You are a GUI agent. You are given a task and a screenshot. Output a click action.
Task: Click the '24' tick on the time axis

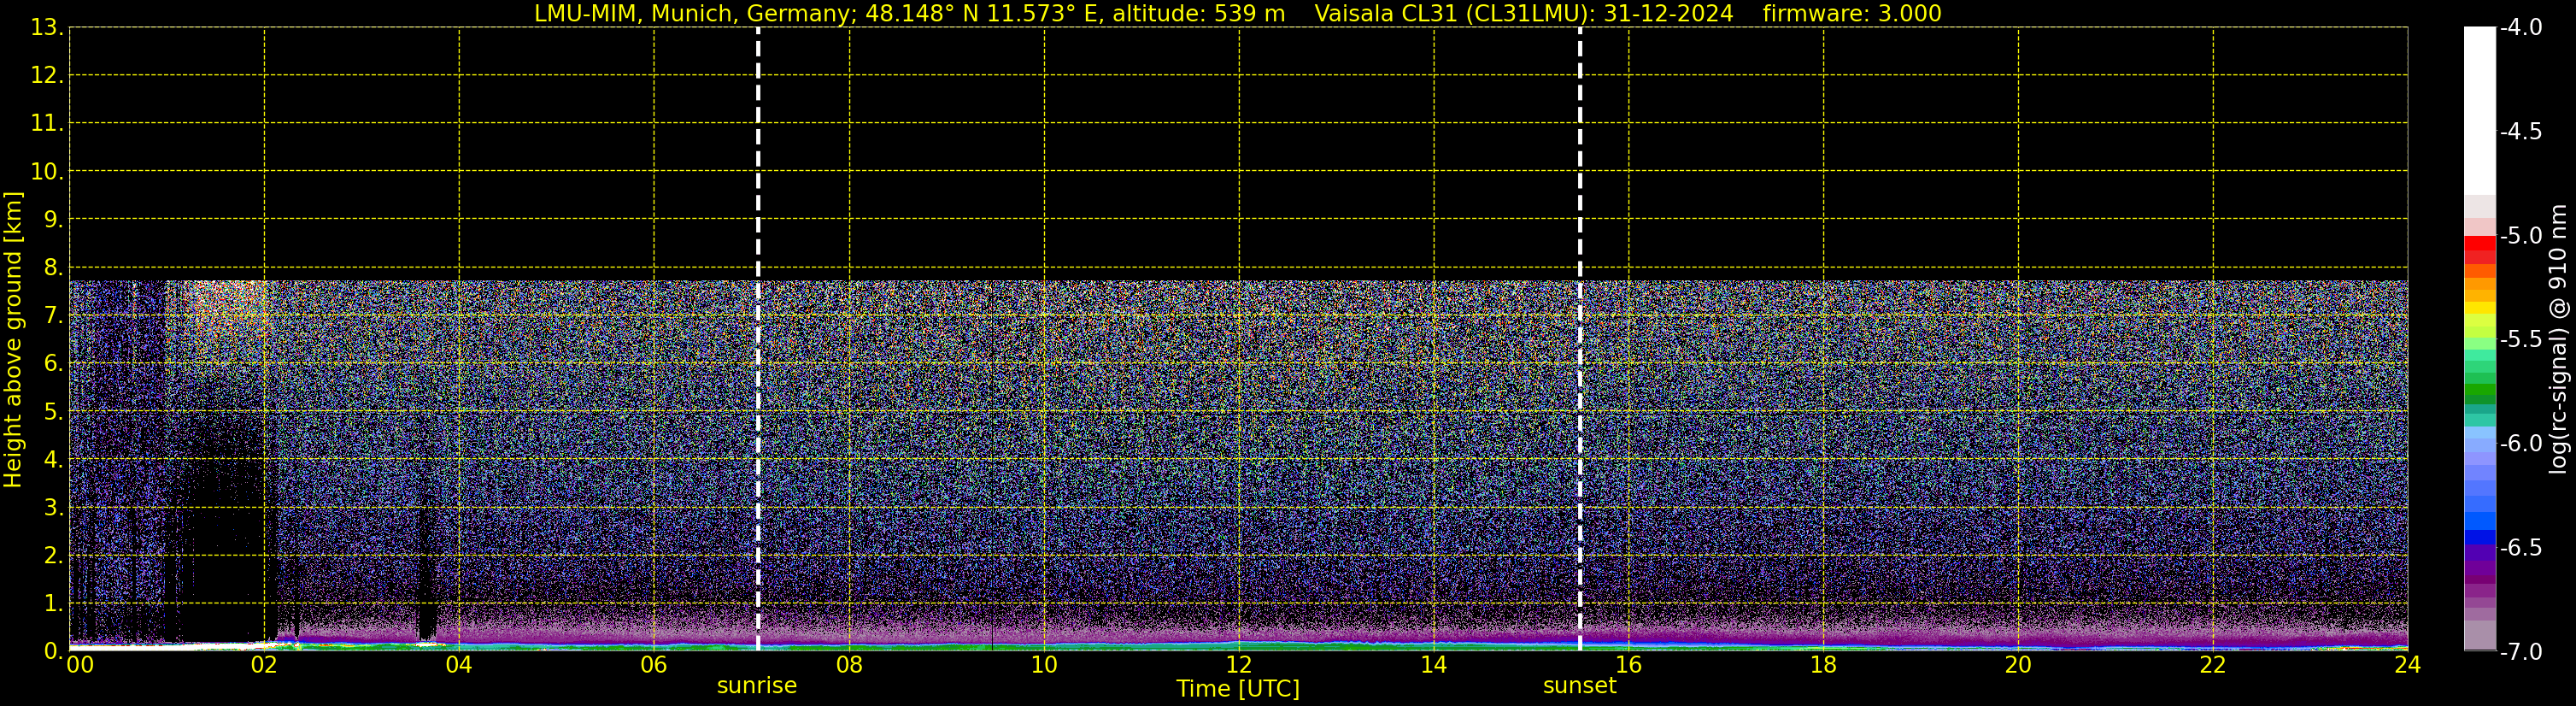[x=2408, y=665]
